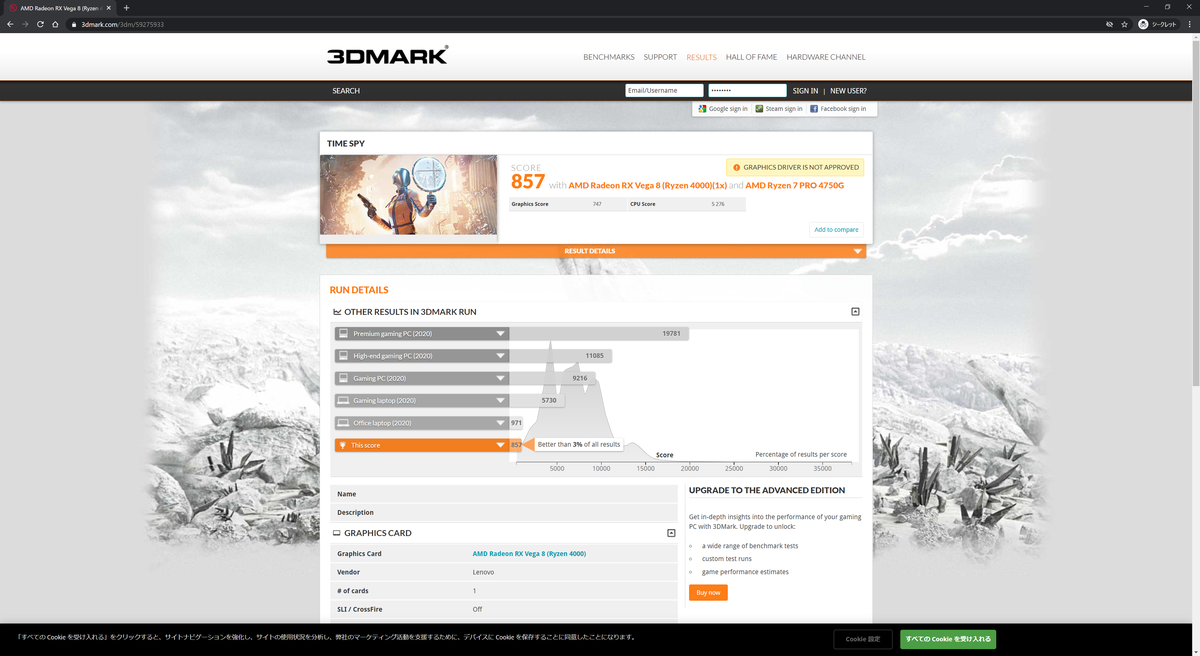Focus the Email/Username input field
1200x656 pixels.
(664, 90)
